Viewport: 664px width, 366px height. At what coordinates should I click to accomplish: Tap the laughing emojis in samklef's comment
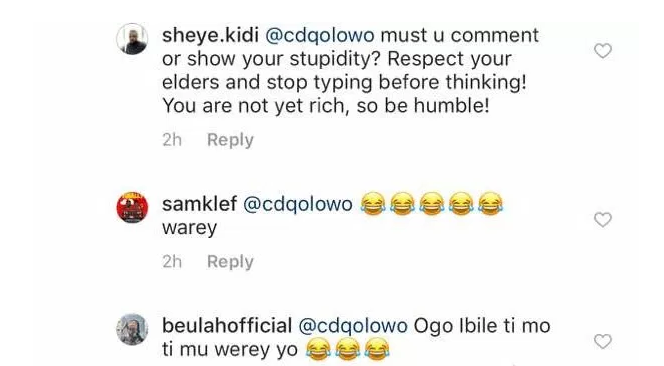tap(432, 204)
